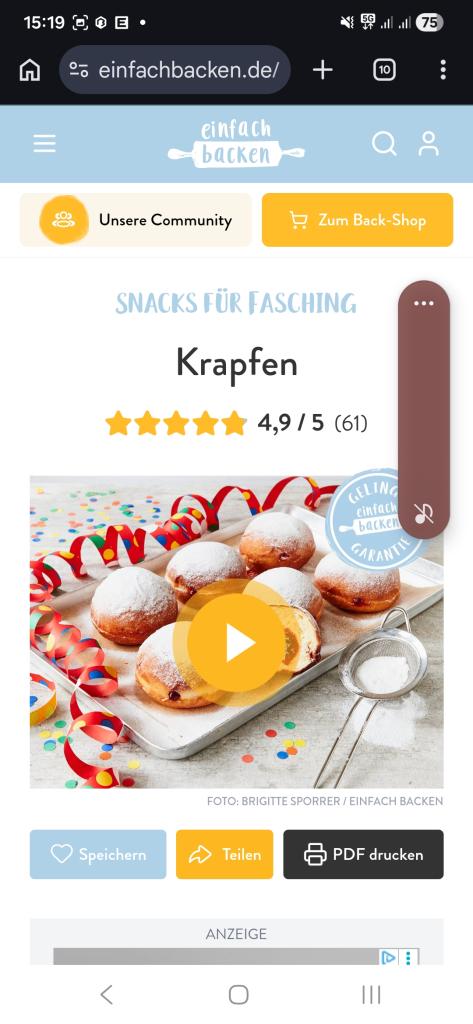
Task: Open Snacks für Fasching category link
Action: [x=236, y=303]
